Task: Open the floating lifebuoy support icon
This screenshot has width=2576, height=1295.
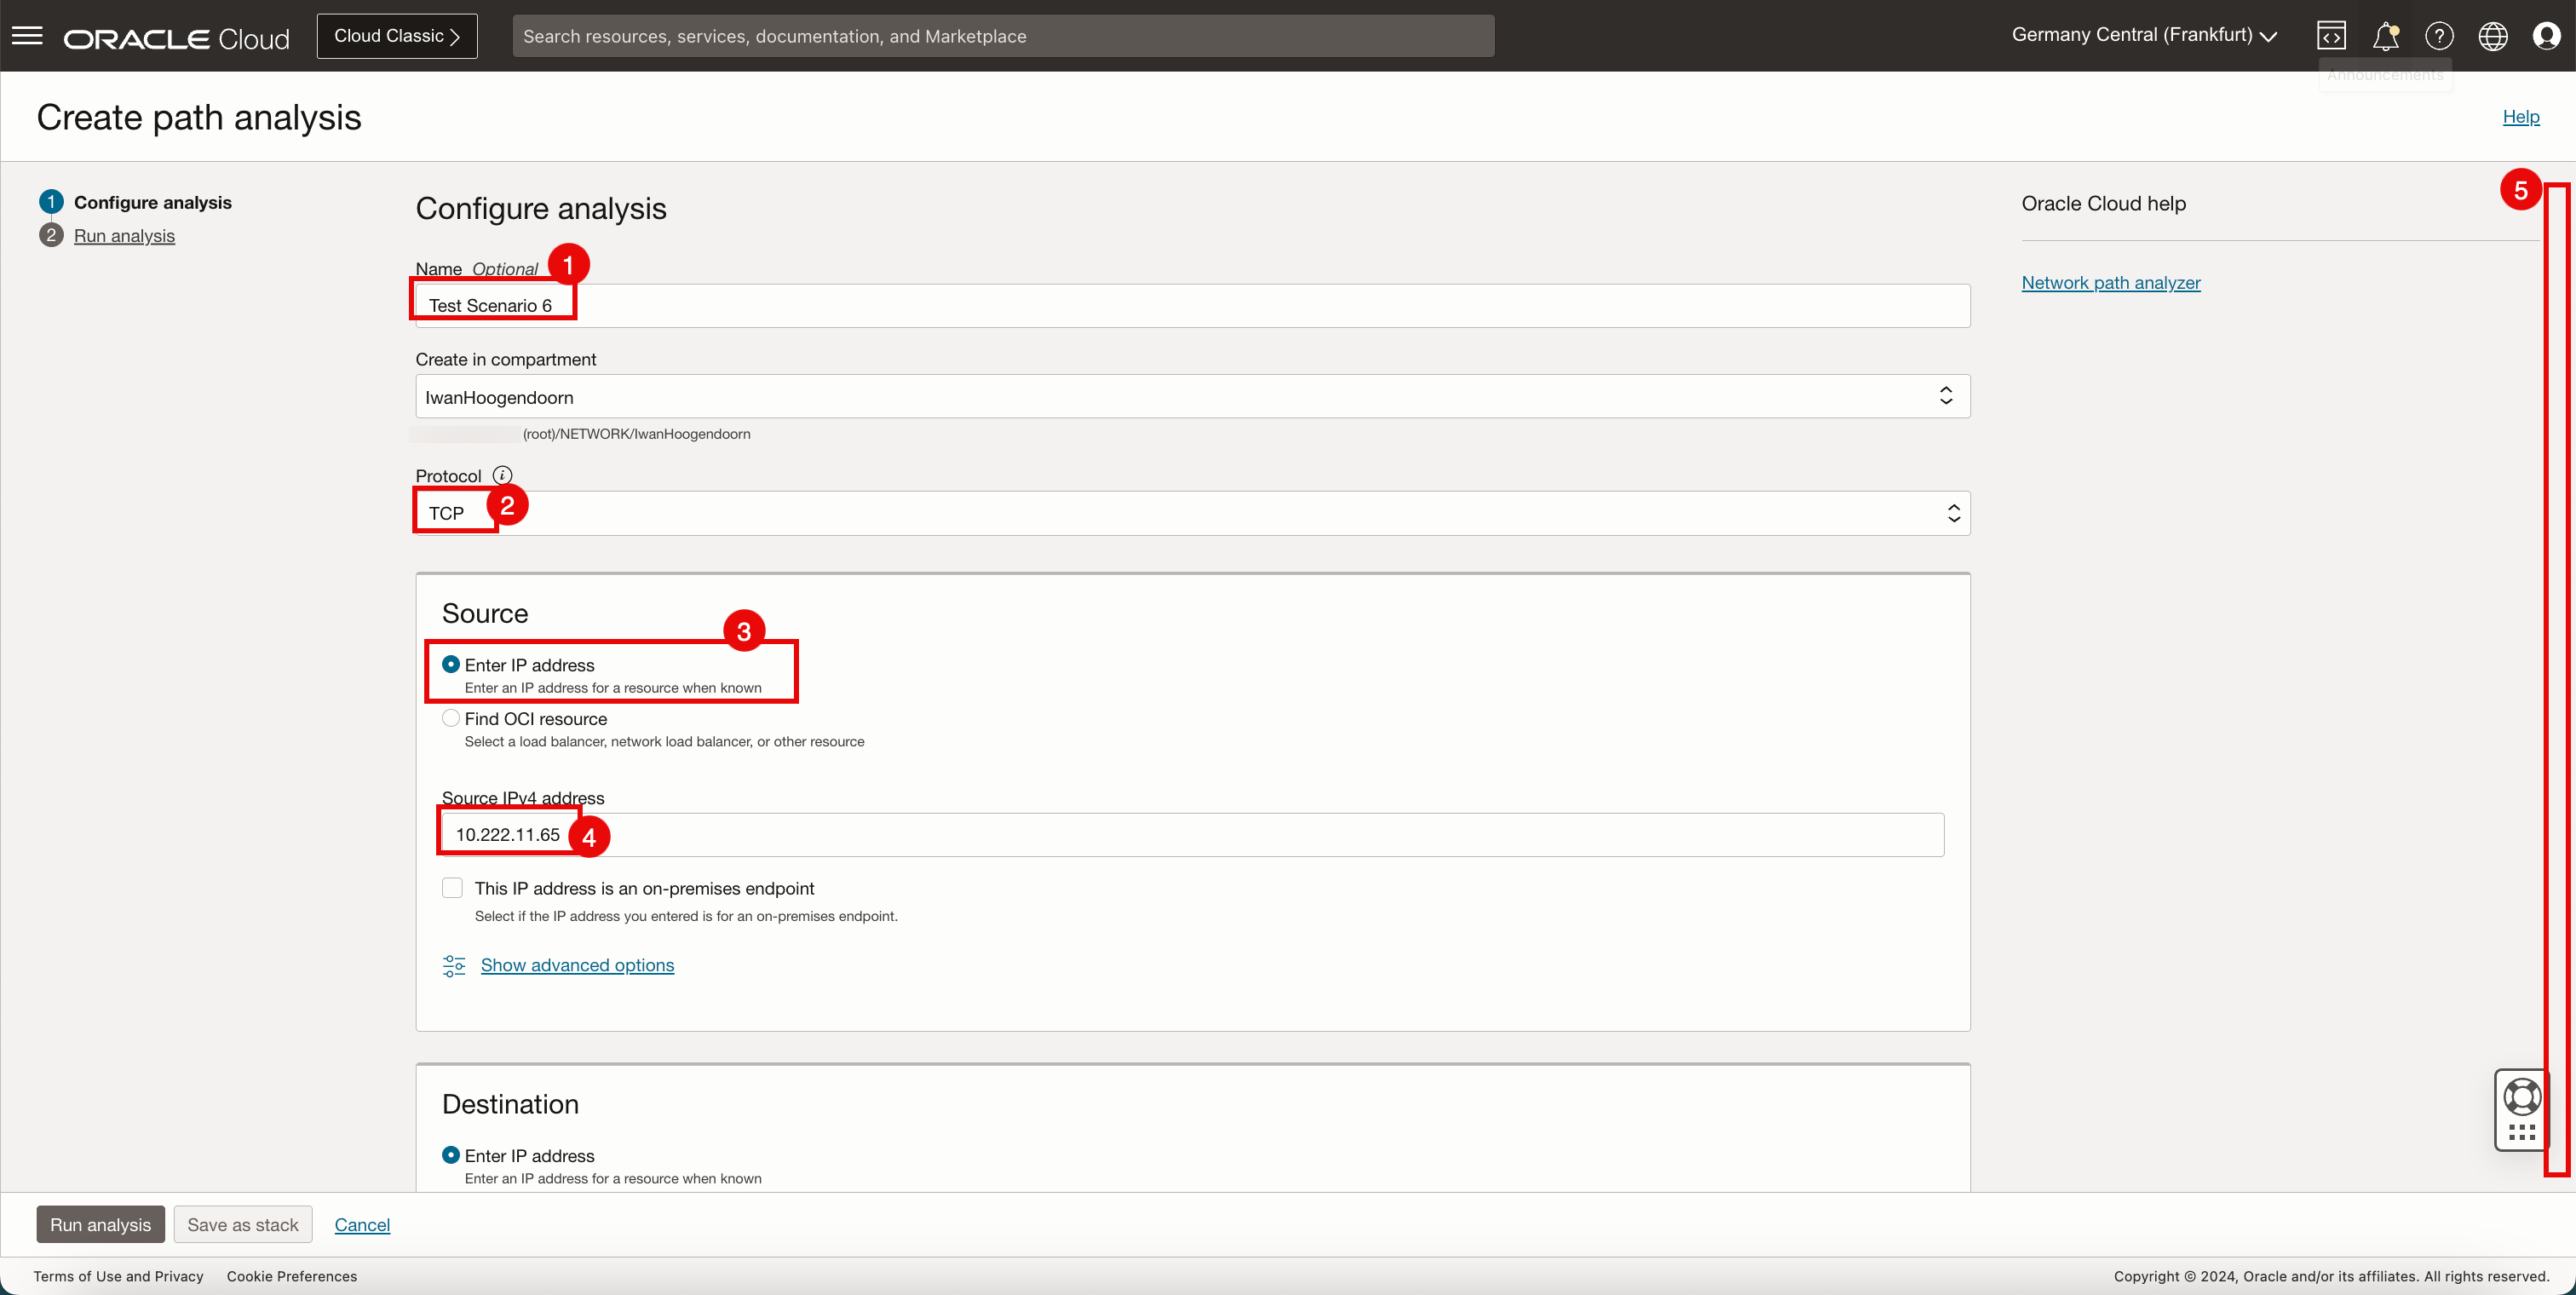Action: click(x=2521, y=1097)
